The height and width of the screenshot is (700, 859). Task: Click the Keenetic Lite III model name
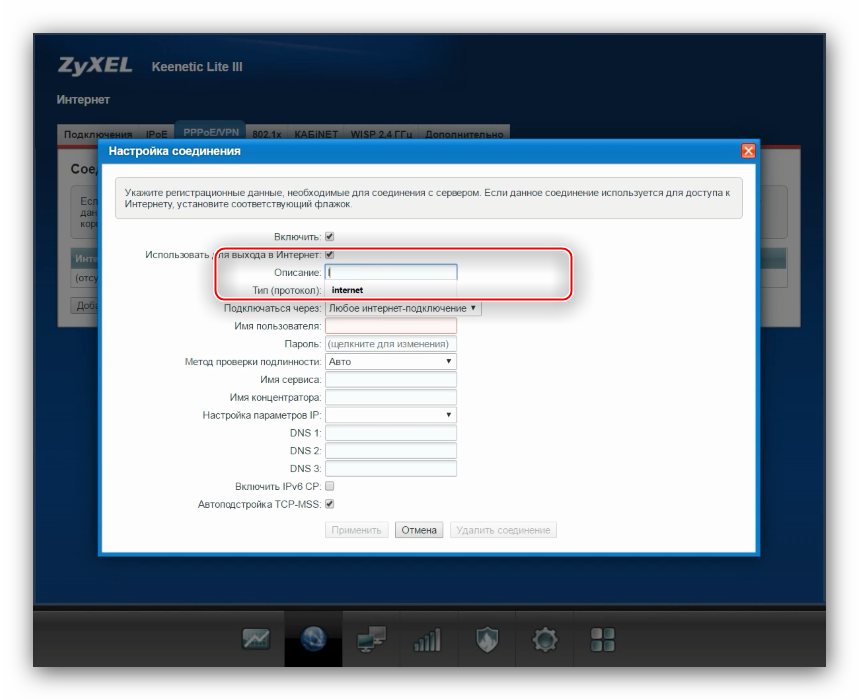(197, 67)
